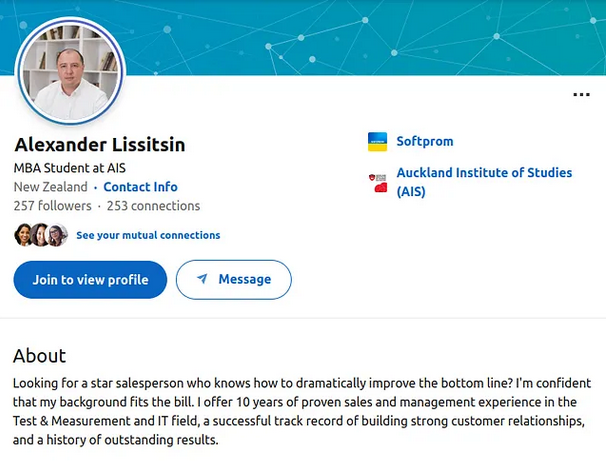Click the Softprom company logo icon
The width and height of the screenshot is (606, 462).
tap(377, 142)
